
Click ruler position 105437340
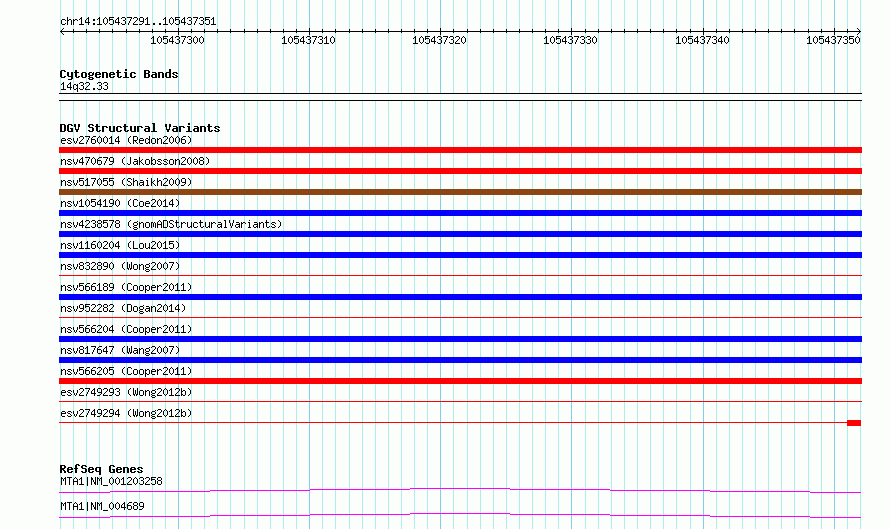click(x=702, y=40)
